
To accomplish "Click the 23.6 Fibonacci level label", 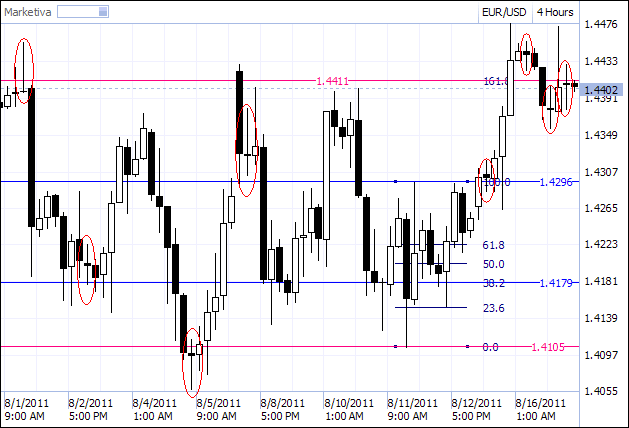I will [x=493, y=308].
